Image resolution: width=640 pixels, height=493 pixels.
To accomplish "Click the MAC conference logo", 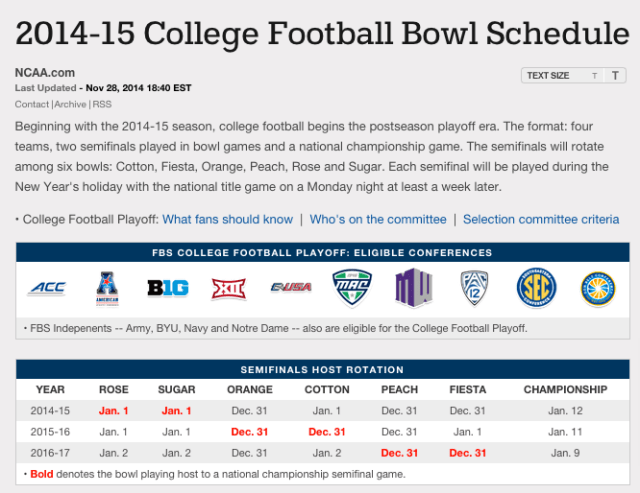I will [x=352, y=288].
